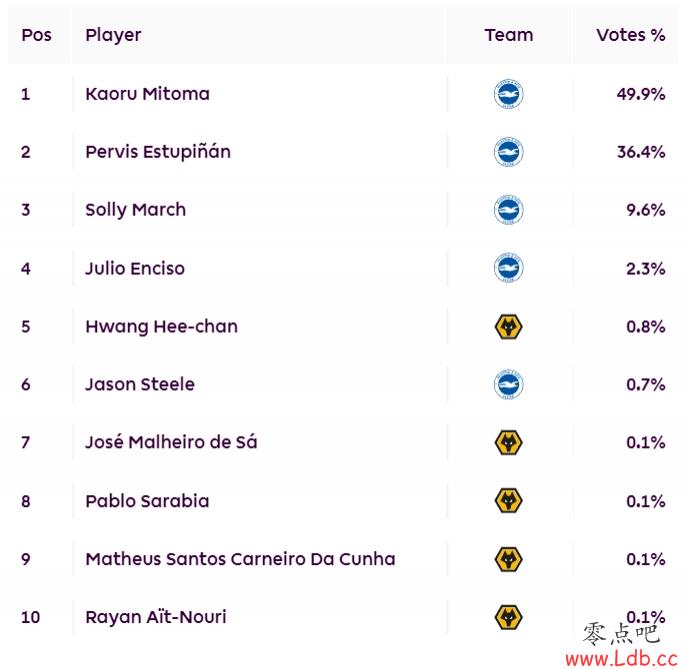This screenshot has width=687, height=669.
Task: Select Wolves badge in Pablo Sarabia row
Action: pyautogui.click(x=508, y=501)
